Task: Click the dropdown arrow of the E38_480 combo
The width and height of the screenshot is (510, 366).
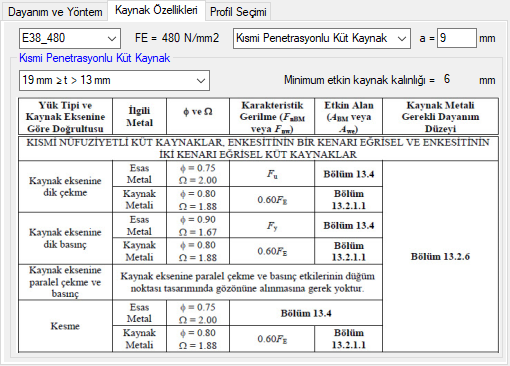Action: click(x=112, y=39)
